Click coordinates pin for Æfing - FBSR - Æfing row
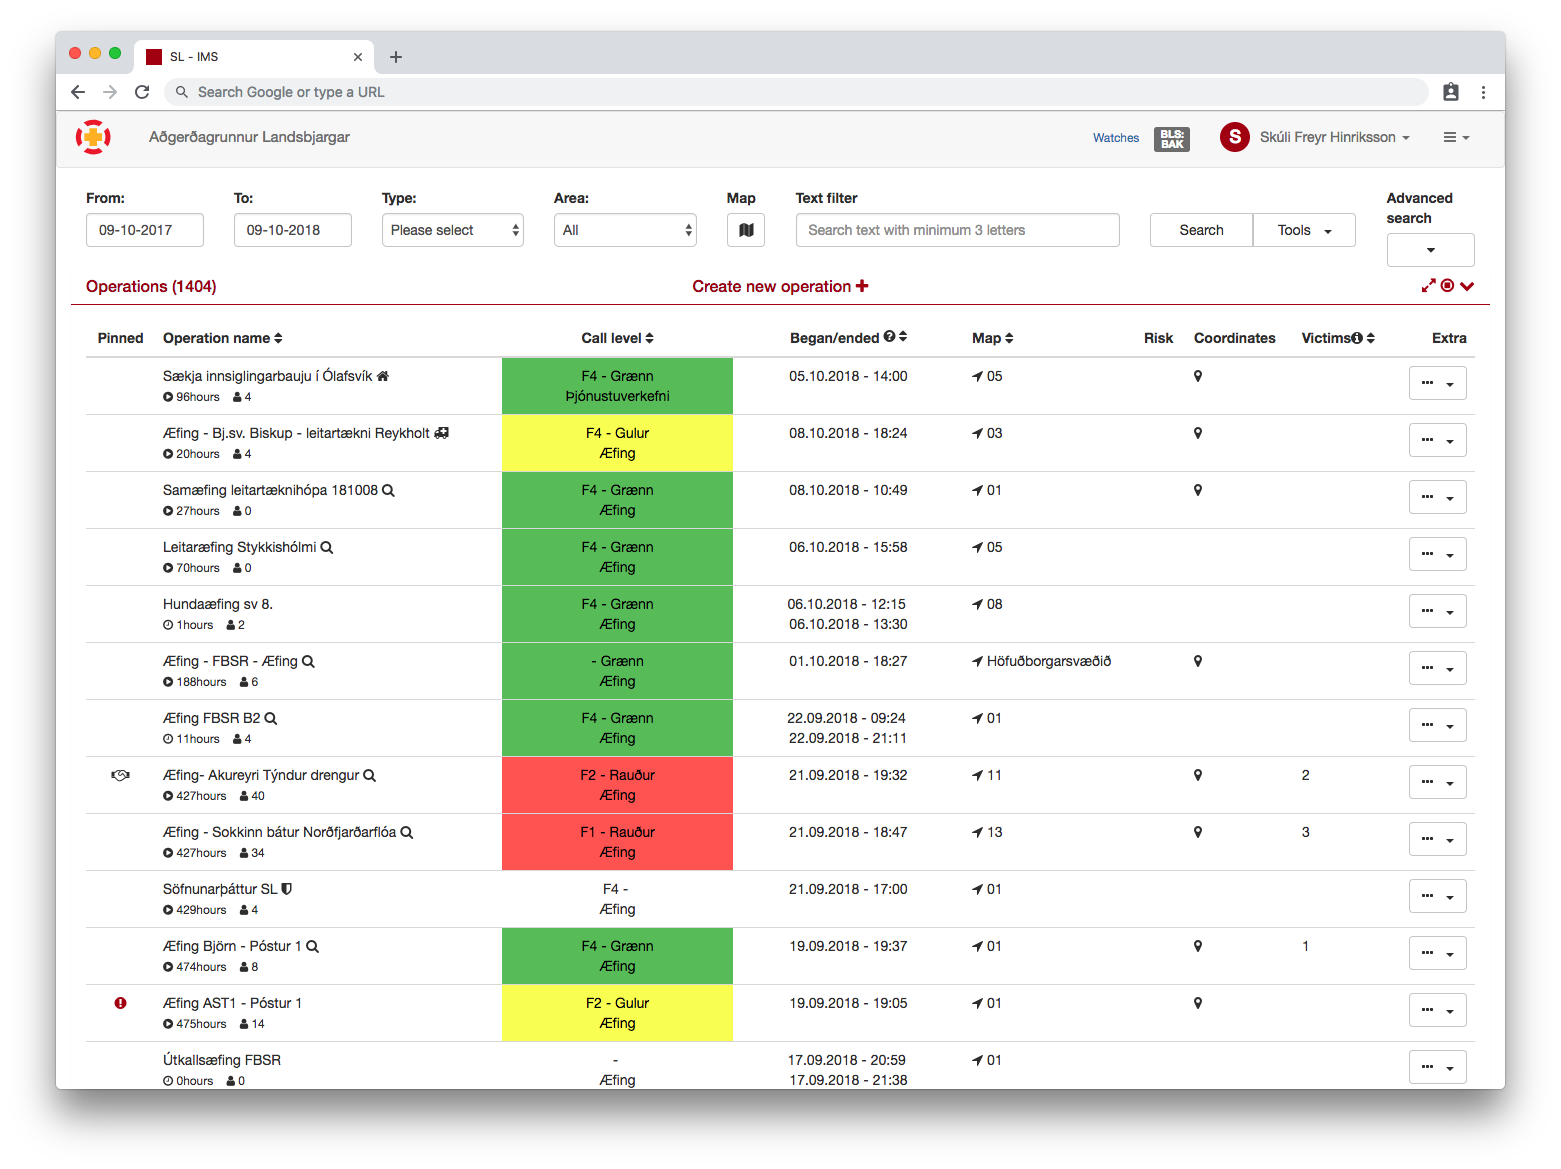 [x=1198, y=661]
